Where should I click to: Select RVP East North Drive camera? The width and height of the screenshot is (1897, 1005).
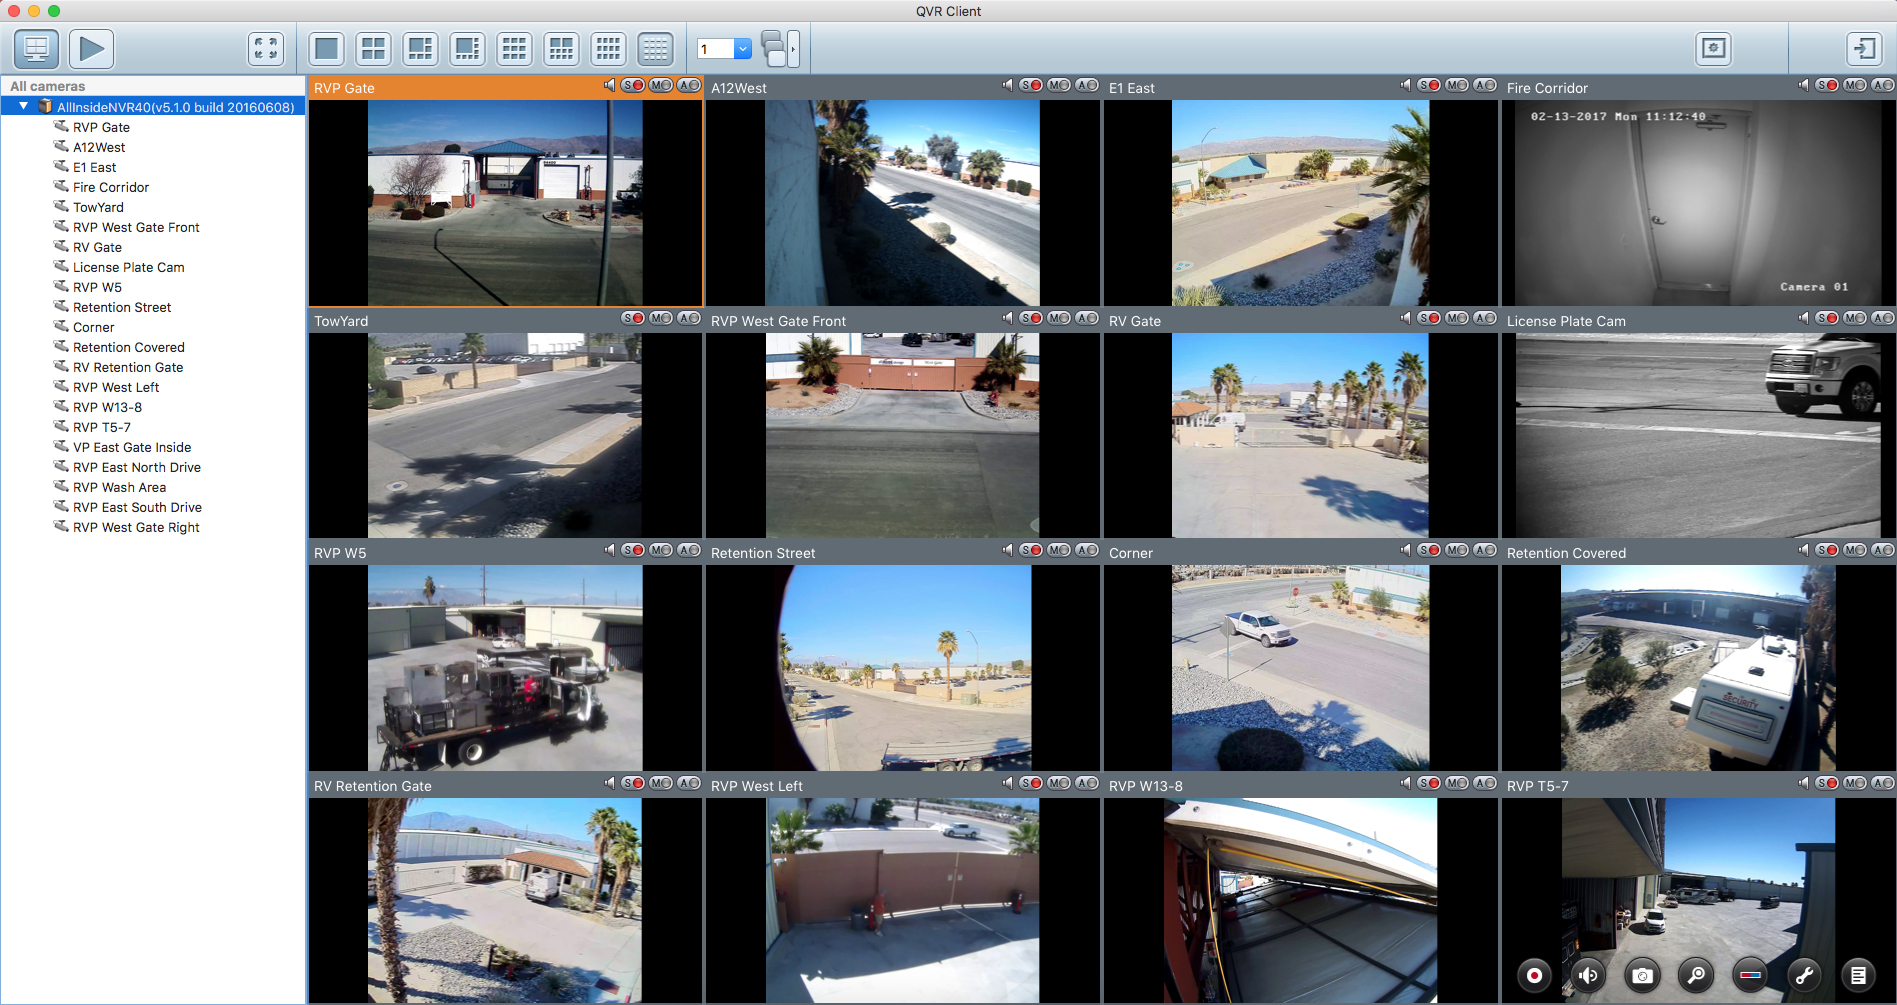pyautogui.click(x=137, y=467)
